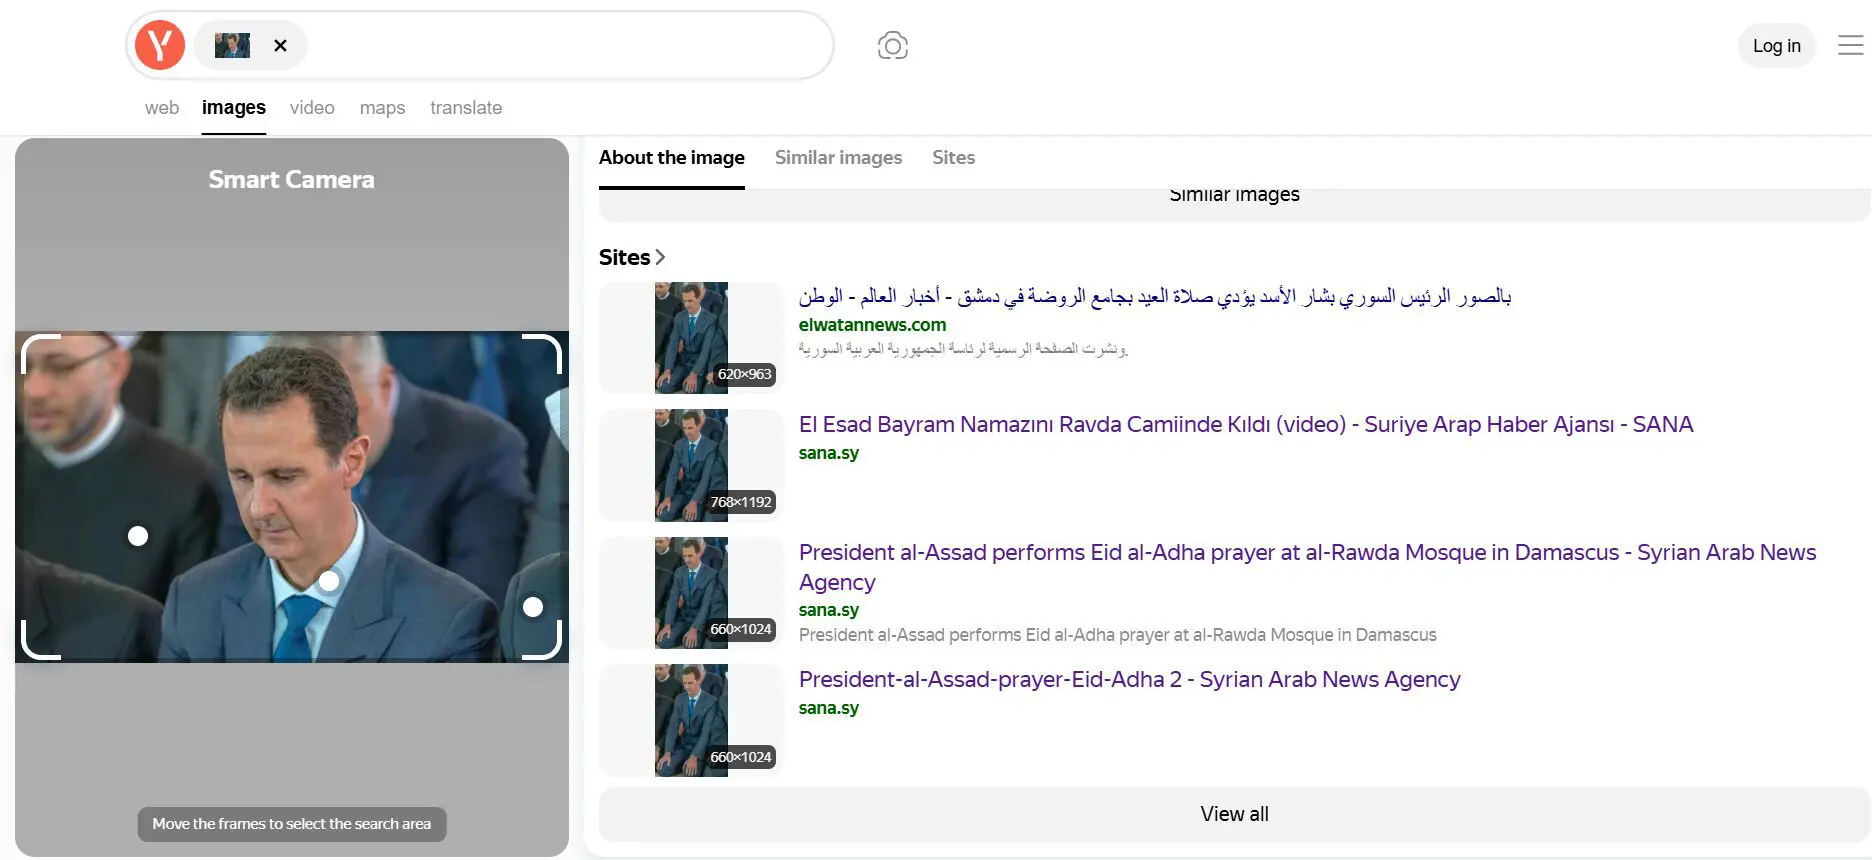Switch to the Sites tab
This screenshot has width=1872, height=860.
tap(953, 157)
